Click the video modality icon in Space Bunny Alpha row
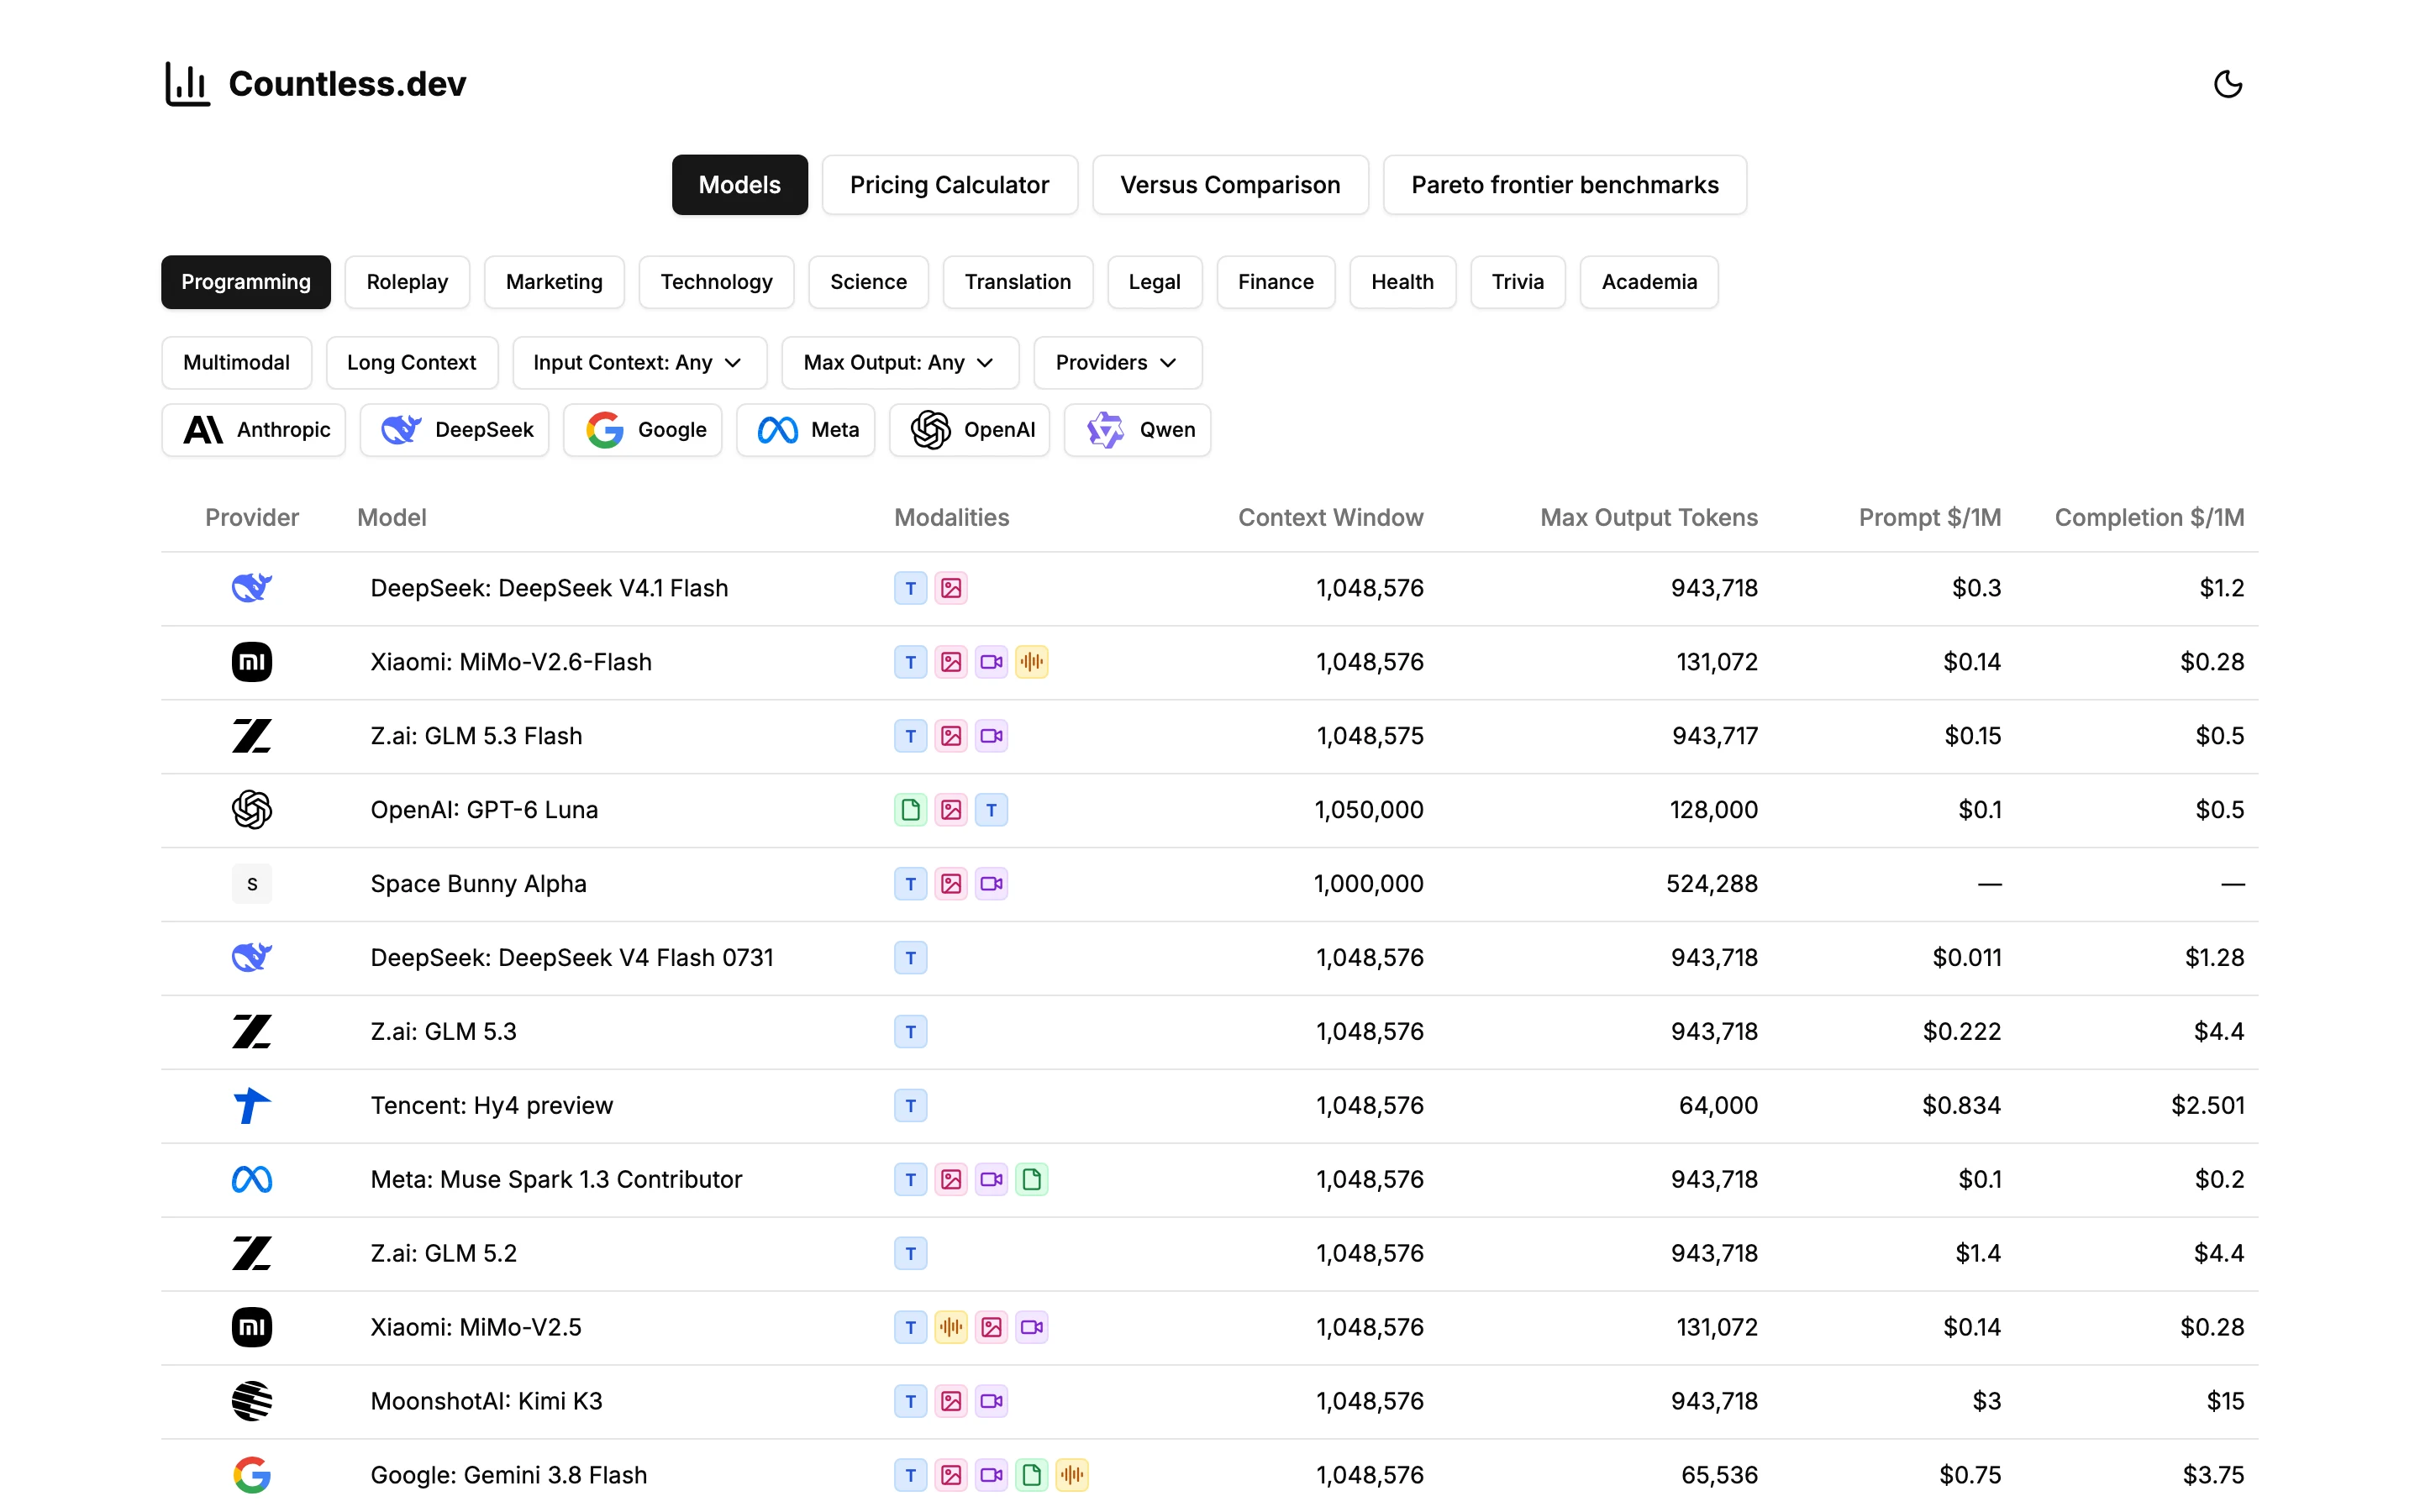This screenshot has height=1512, width=2420. [991, 883]
